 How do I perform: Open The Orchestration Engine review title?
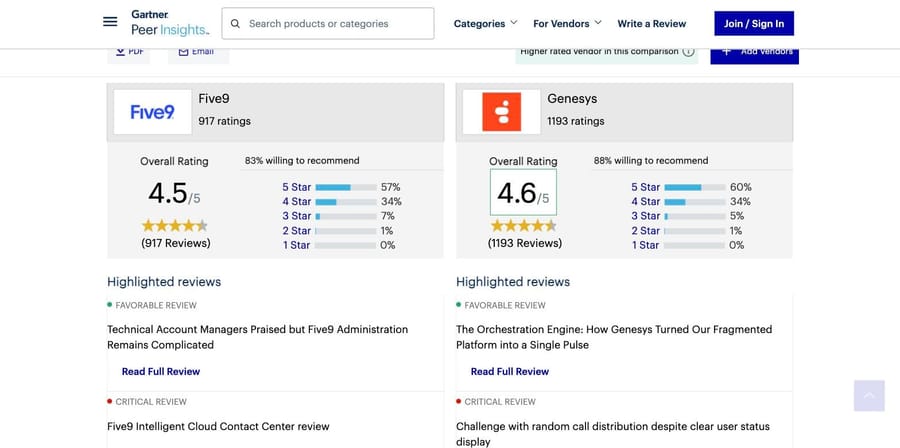coord(614,337)
